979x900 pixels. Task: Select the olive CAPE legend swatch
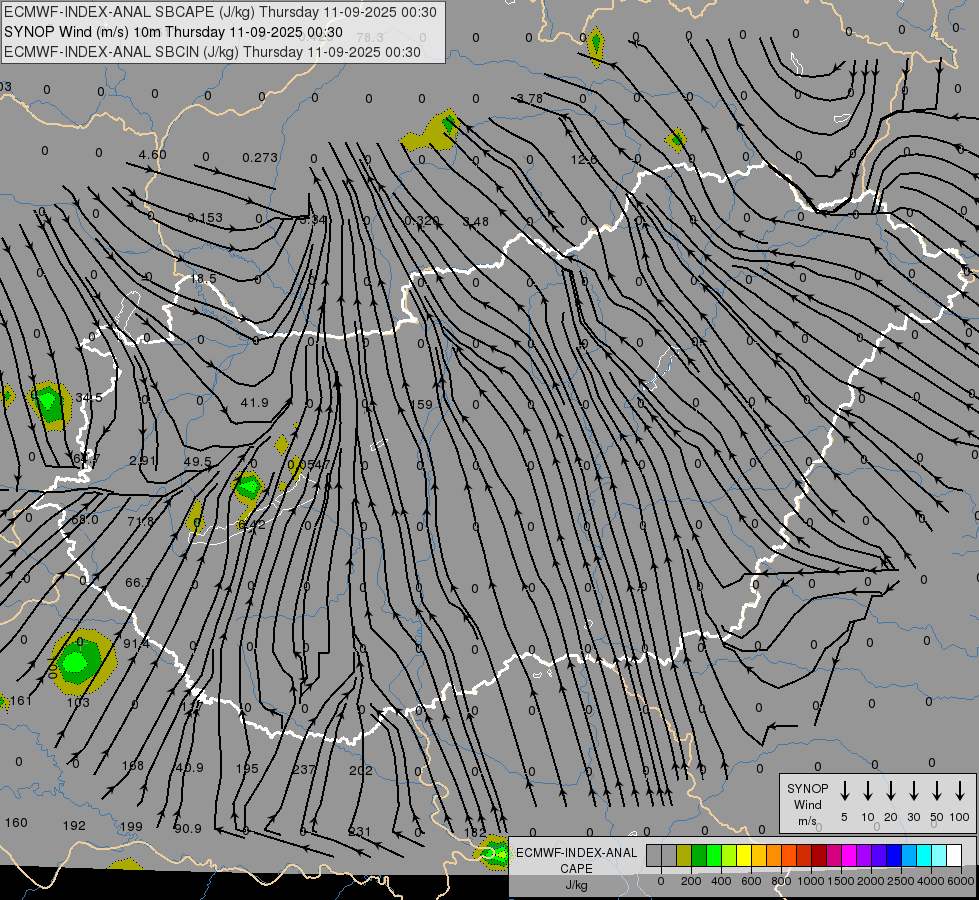coord(684,855)
